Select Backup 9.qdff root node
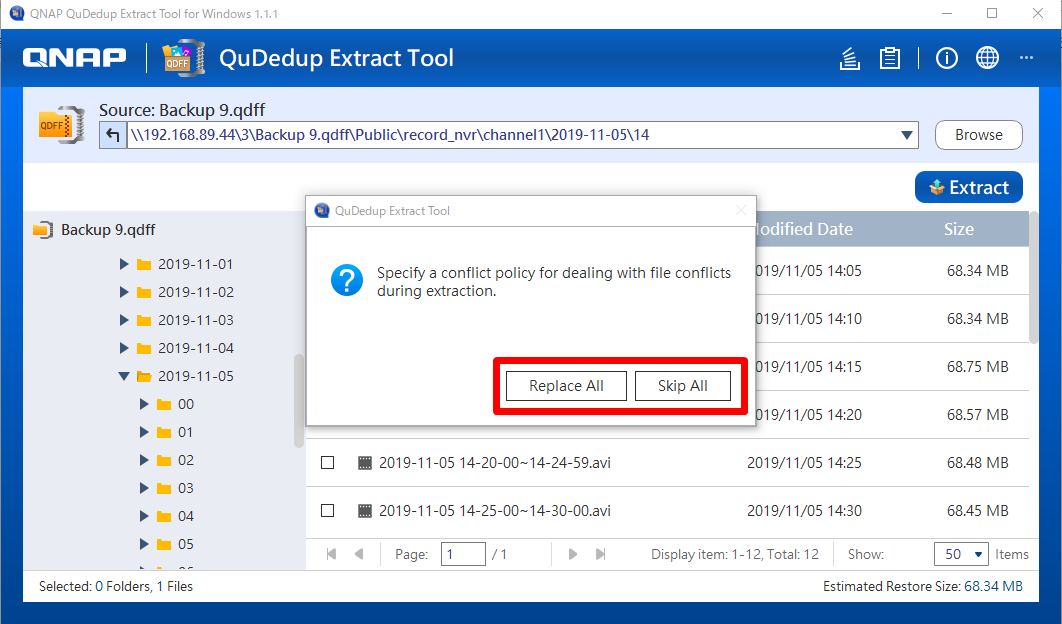Screen dimensions: 1062x624 [x=108, y=230]
